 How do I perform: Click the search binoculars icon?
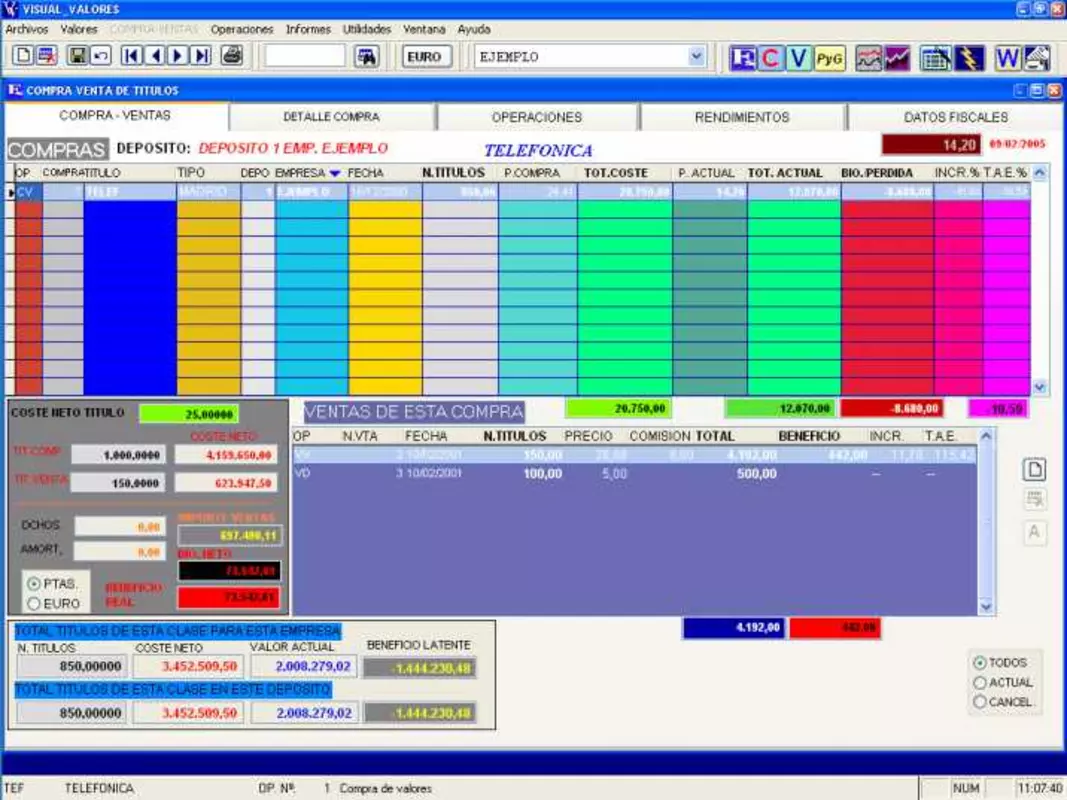367,56
